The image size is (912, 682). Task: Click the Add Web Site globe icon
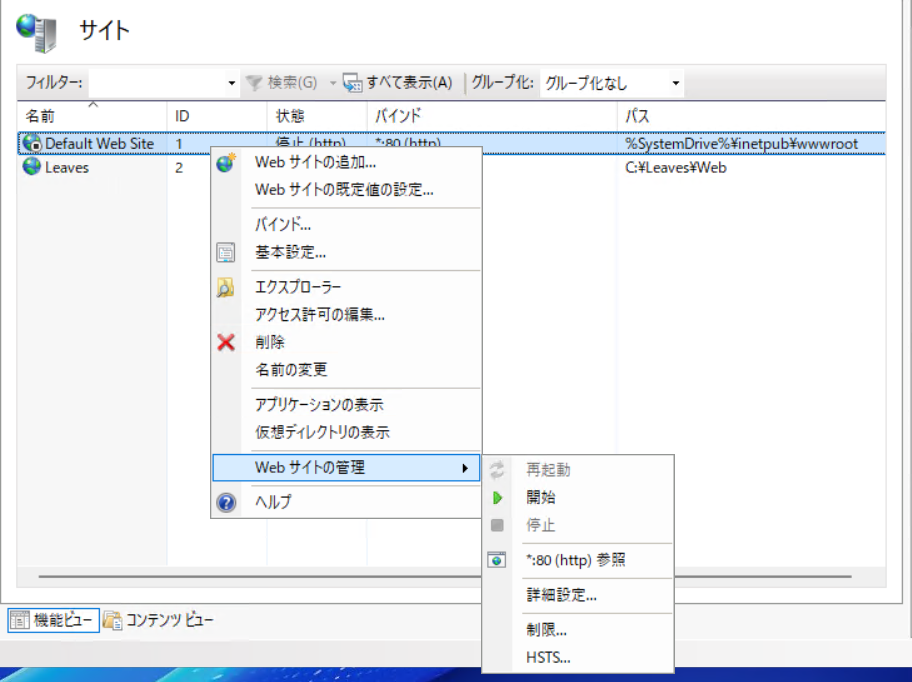click(x=226, y=162)
